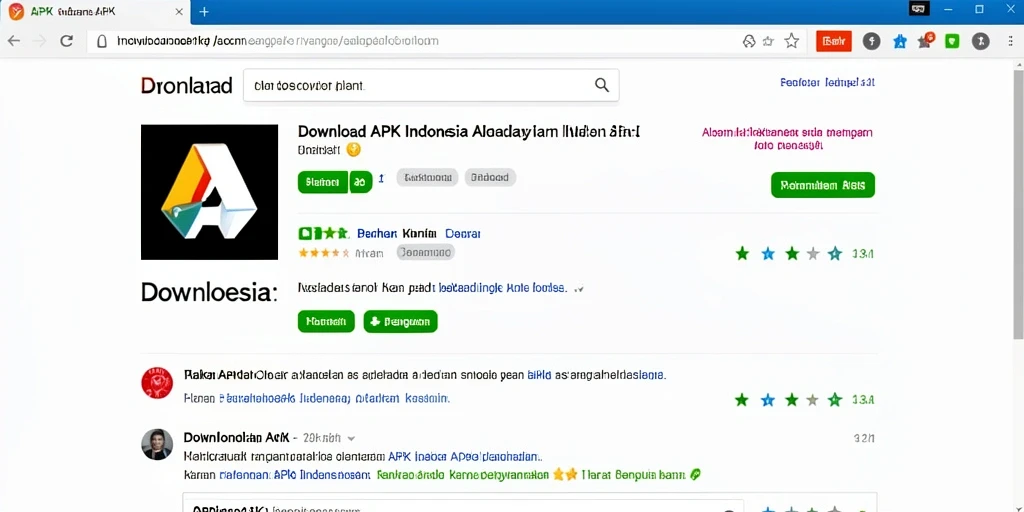This screenshot has width=1024, height=512.
Task: Open the first dark grey circle extension
Action: coord(871,41)
